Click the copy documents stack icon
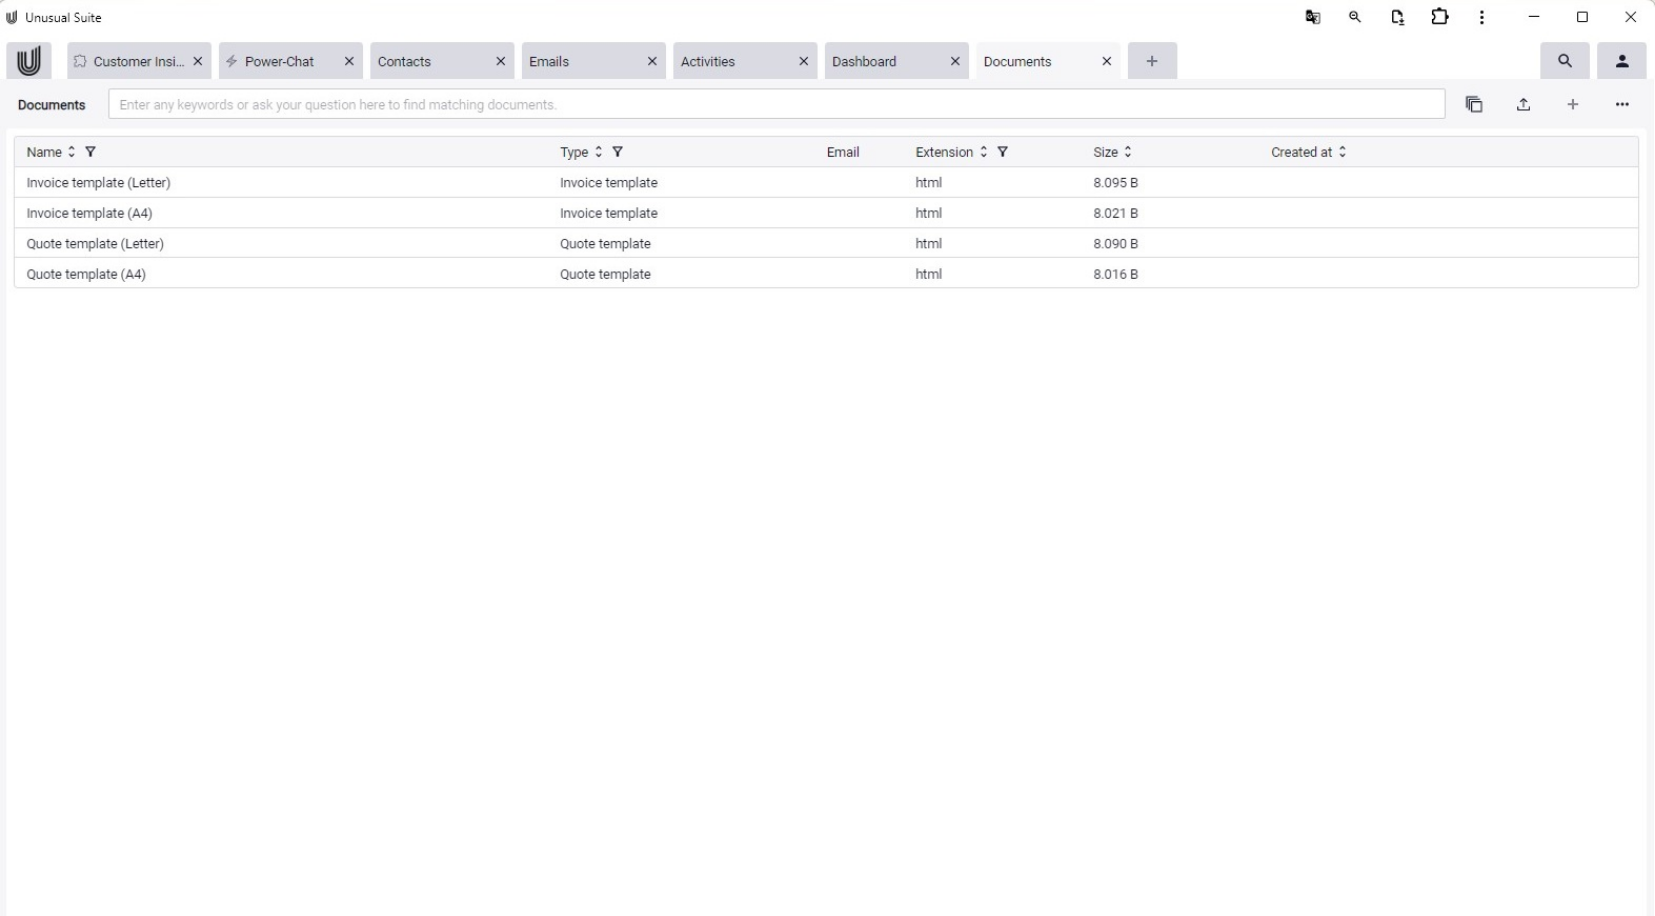 (1474, 105)
